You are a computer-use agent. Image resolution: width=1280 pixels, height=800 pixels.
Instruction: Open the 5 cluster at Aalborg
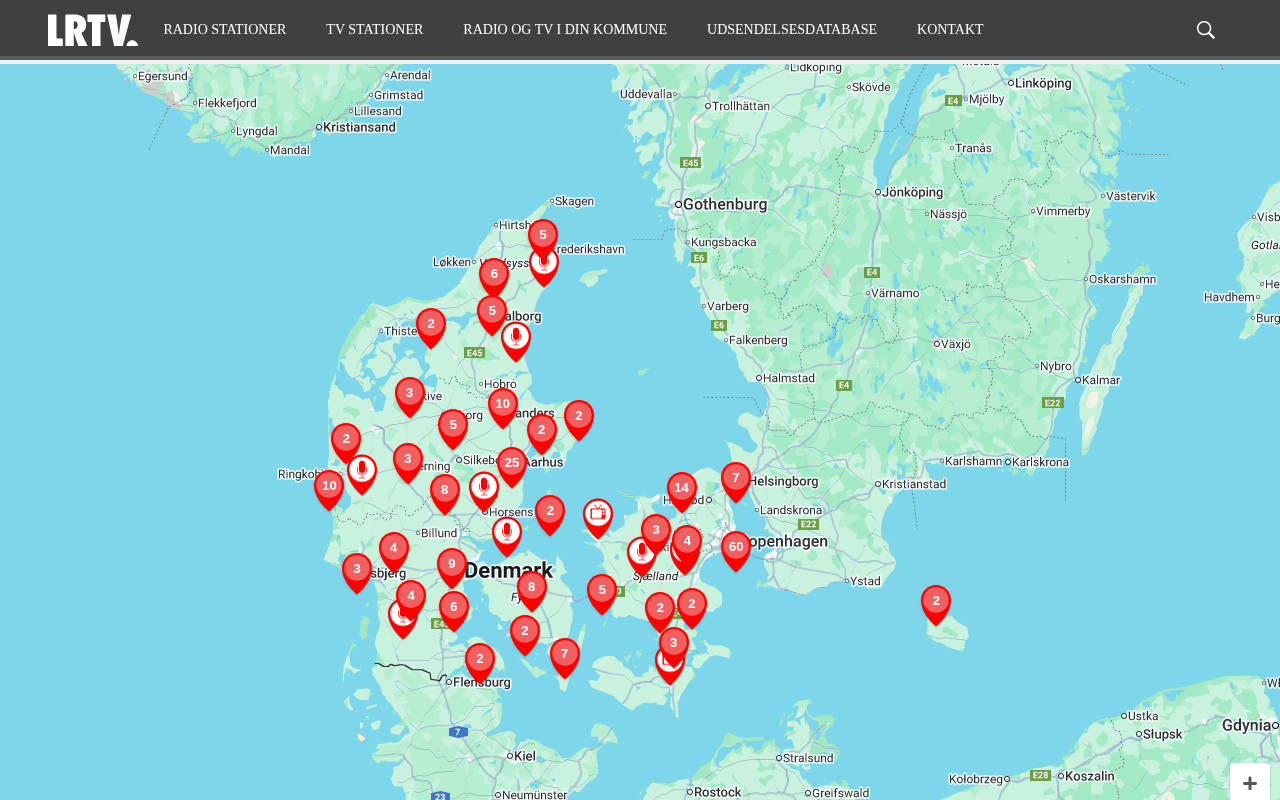(x=492, y=315)
